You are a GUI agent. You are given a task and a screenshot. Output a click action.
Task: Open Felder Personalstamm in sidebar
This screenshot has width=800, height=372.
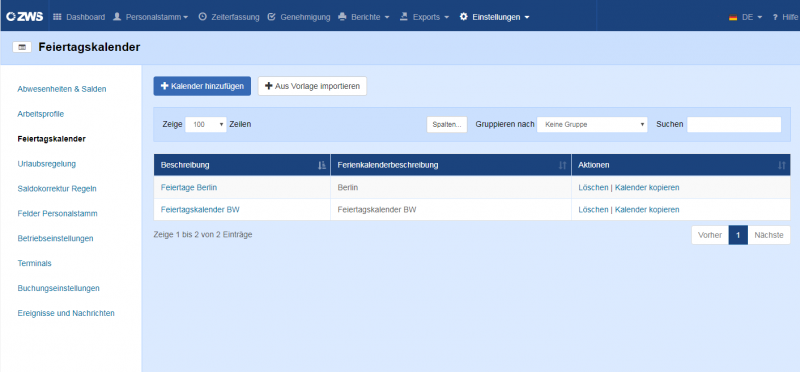57,213
